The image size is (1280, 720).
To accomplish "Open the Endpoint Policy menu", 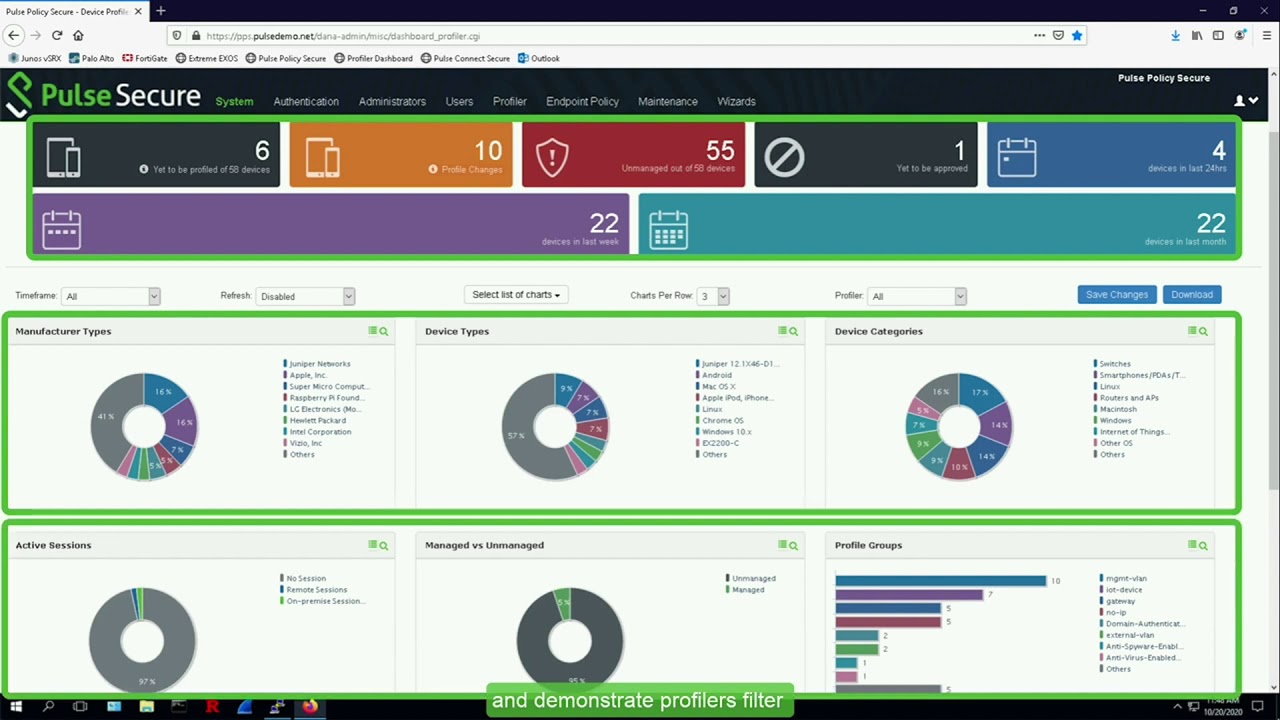I will (x=582, y=101).
